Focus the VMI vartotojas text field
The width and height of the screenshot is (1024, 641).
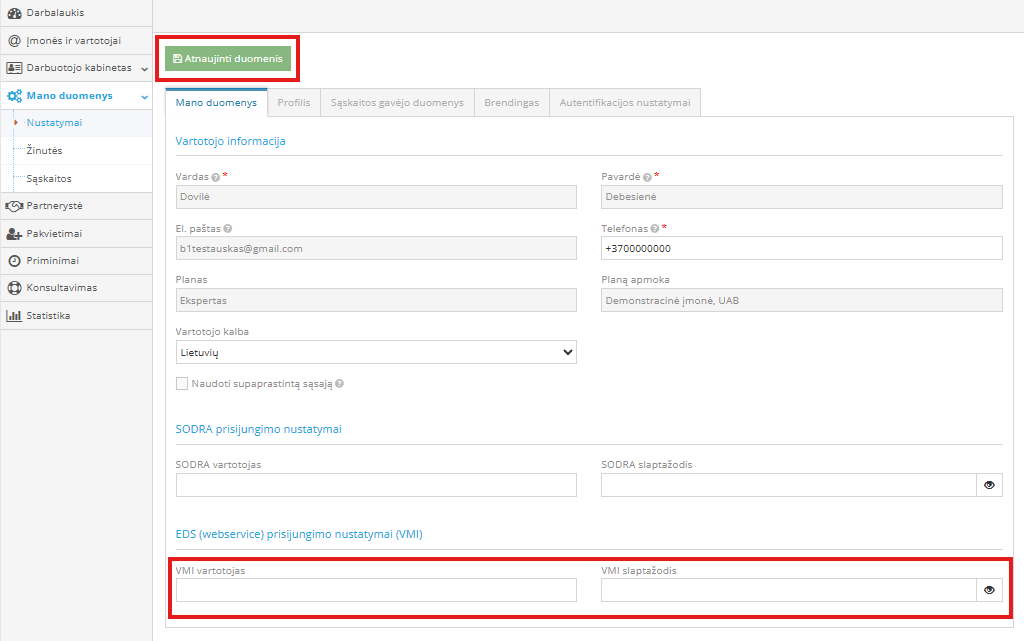(376, 590)
